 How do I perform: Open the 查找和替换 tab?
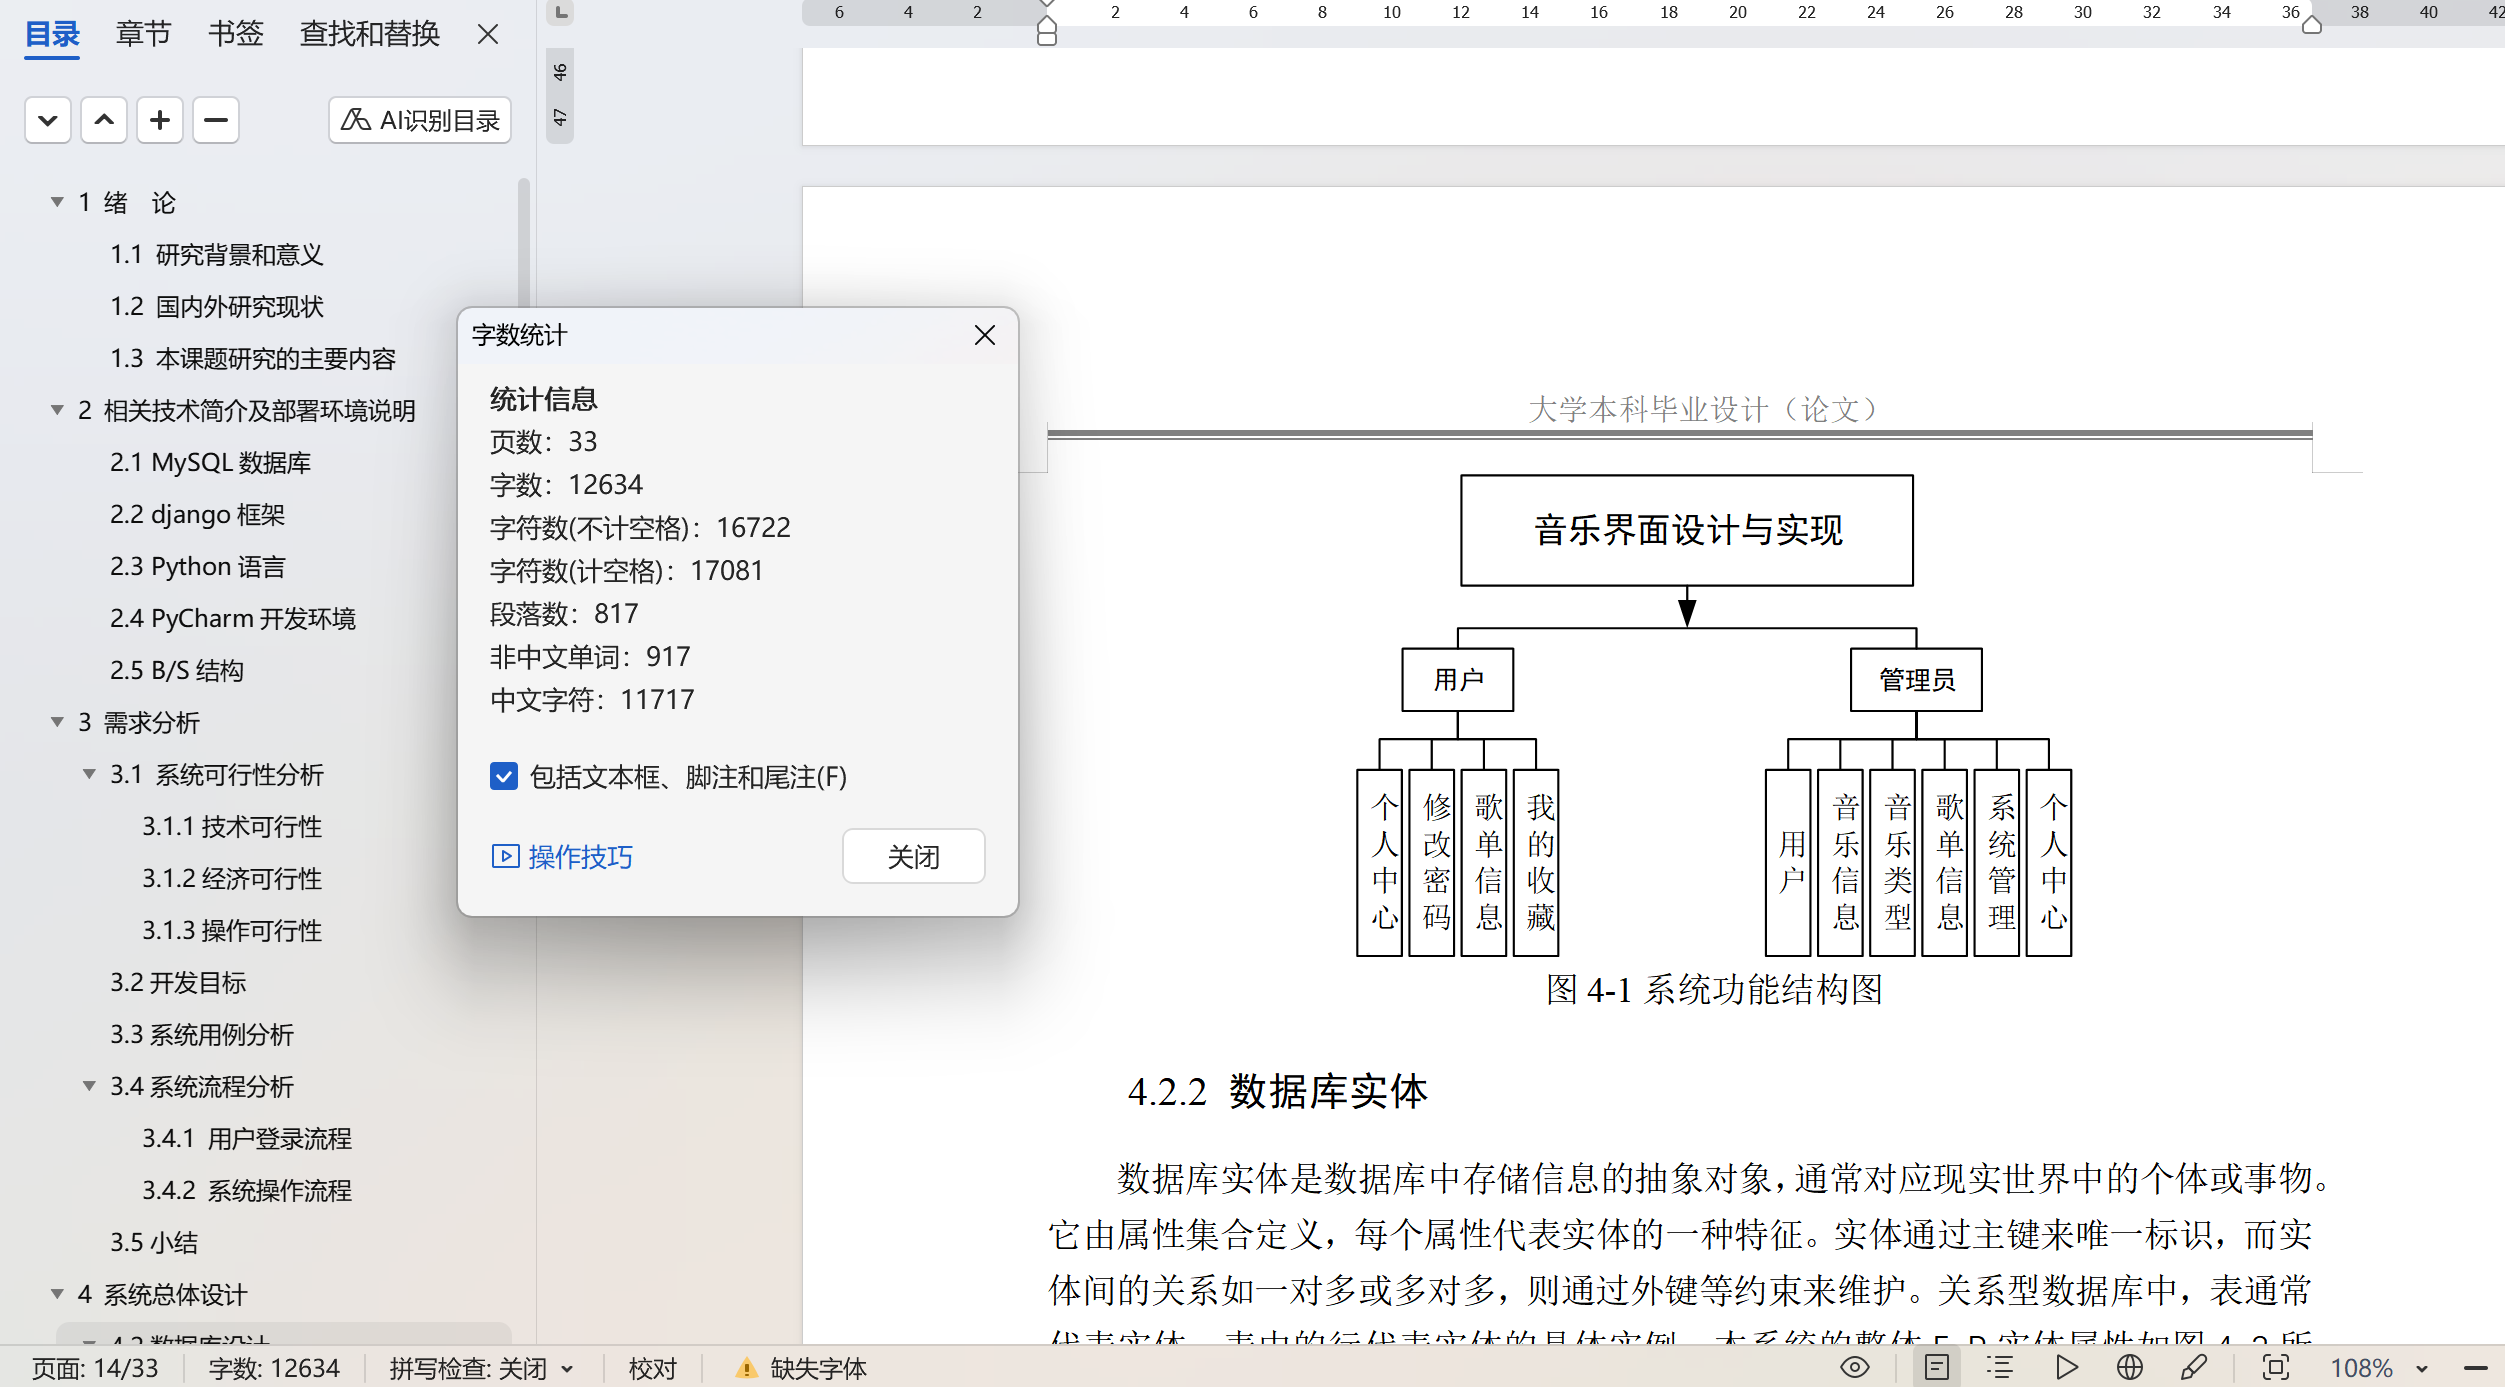click(370, 34)
